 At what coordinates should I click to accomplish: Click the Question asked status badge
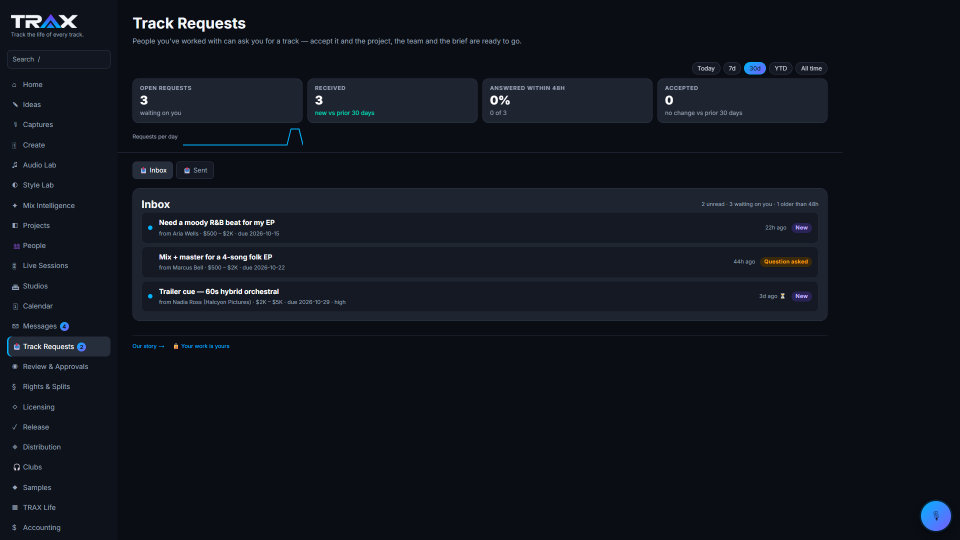pos(786,261)
